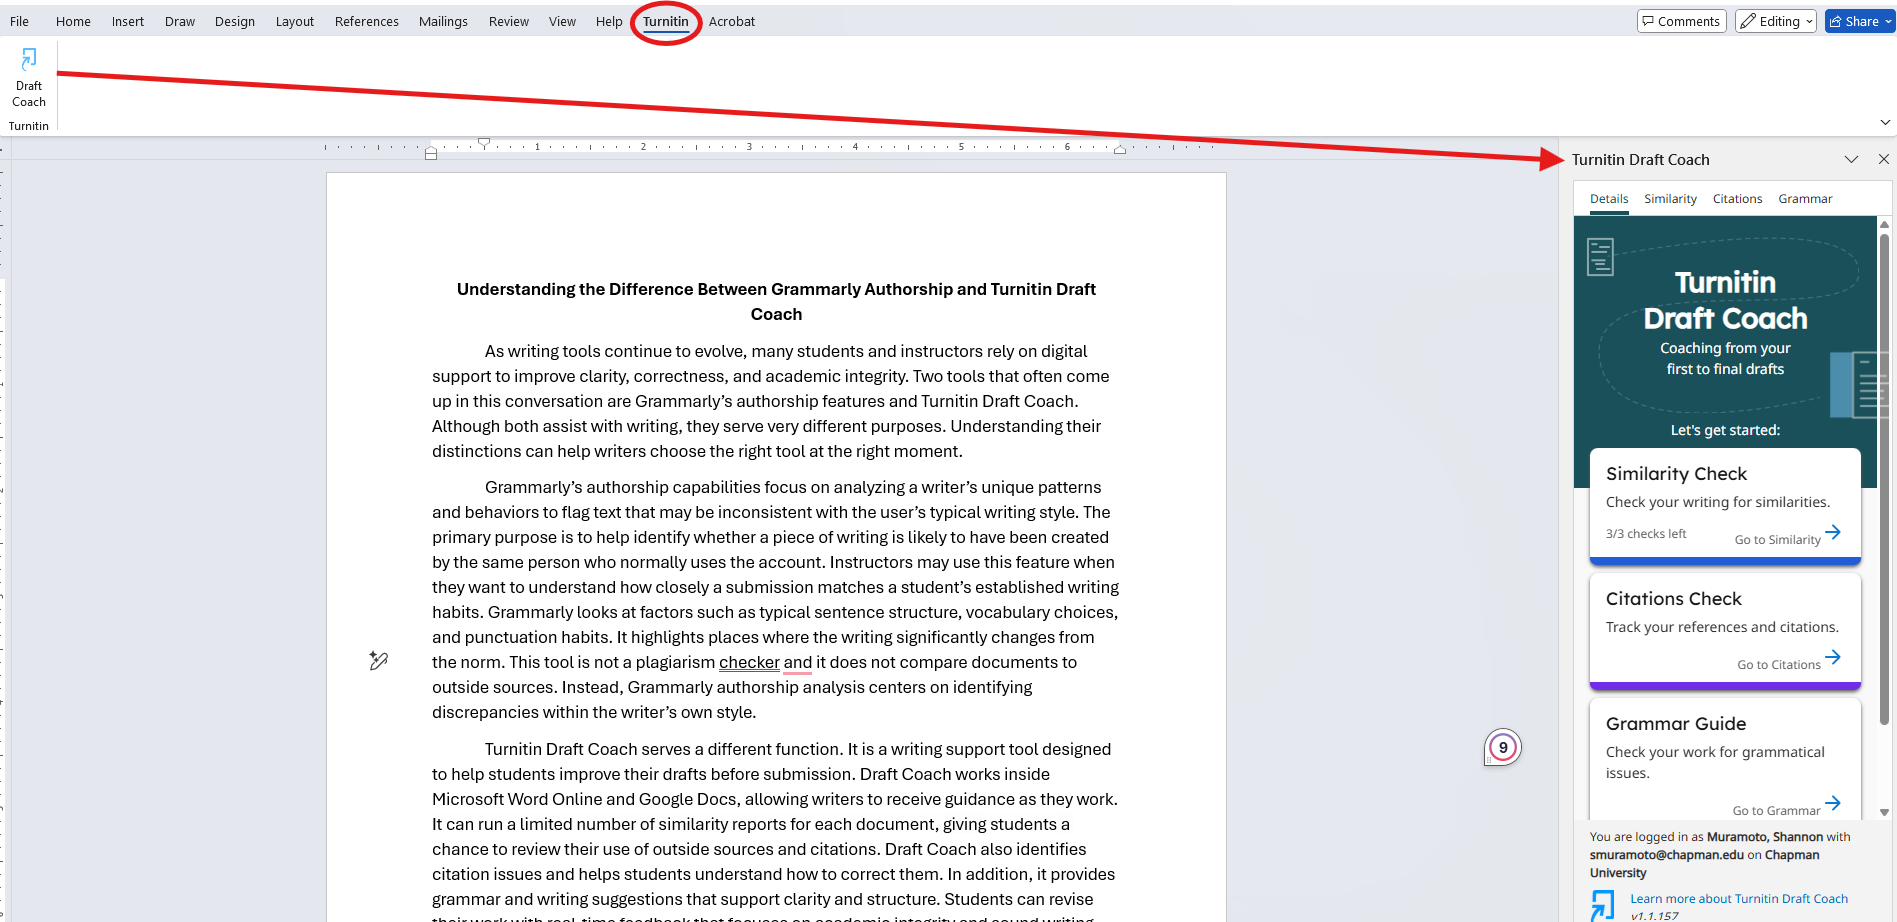Click the pen editor icon in left margin

[x=378, y=660]
